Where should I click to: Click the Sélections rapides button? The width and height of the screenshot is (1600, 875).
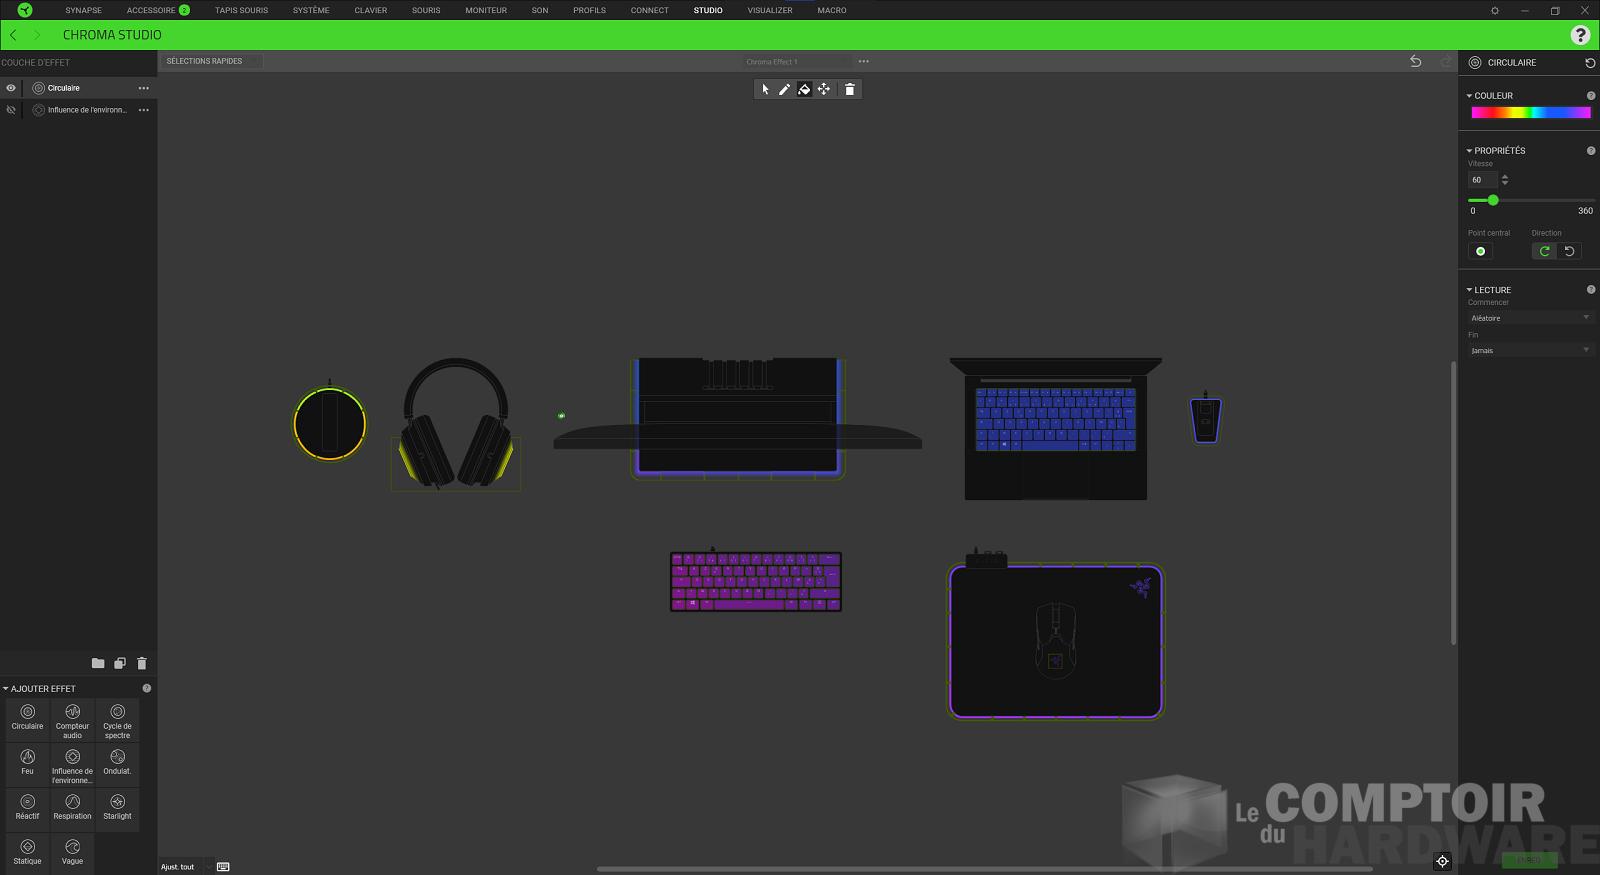point(211,61)
